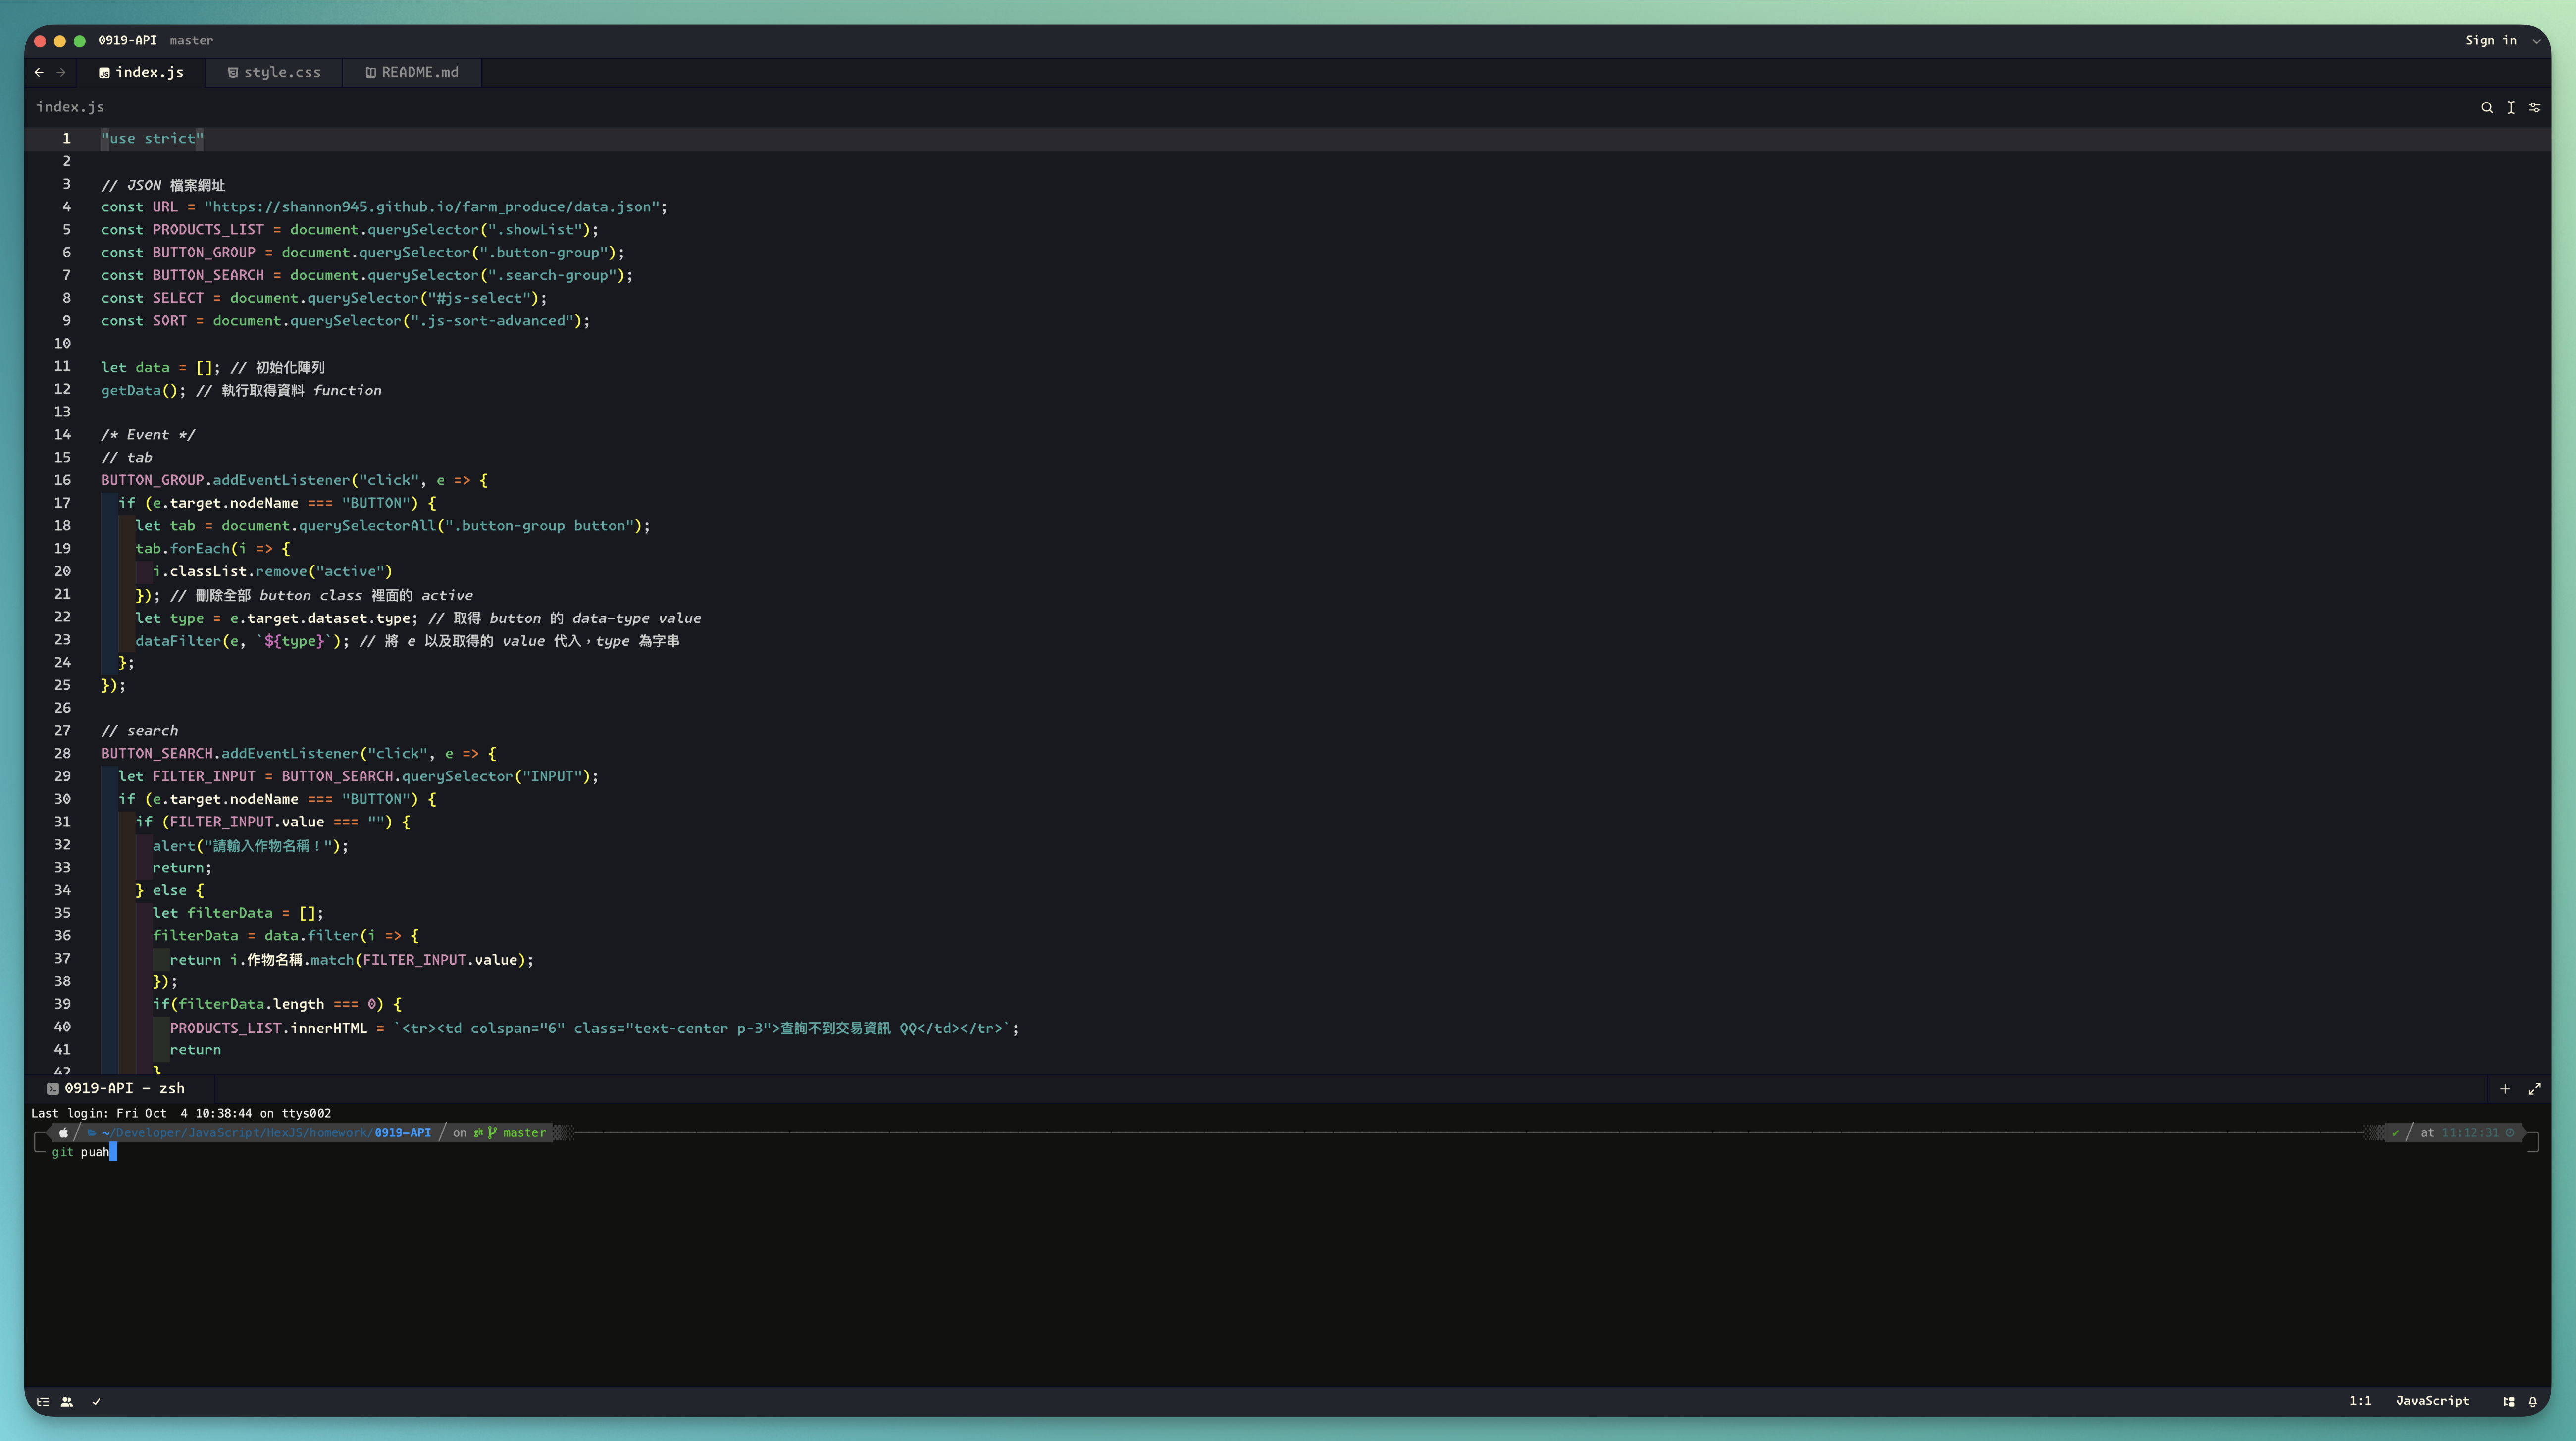
Task: Click data.filter on line 36
Action: [311, 936]
